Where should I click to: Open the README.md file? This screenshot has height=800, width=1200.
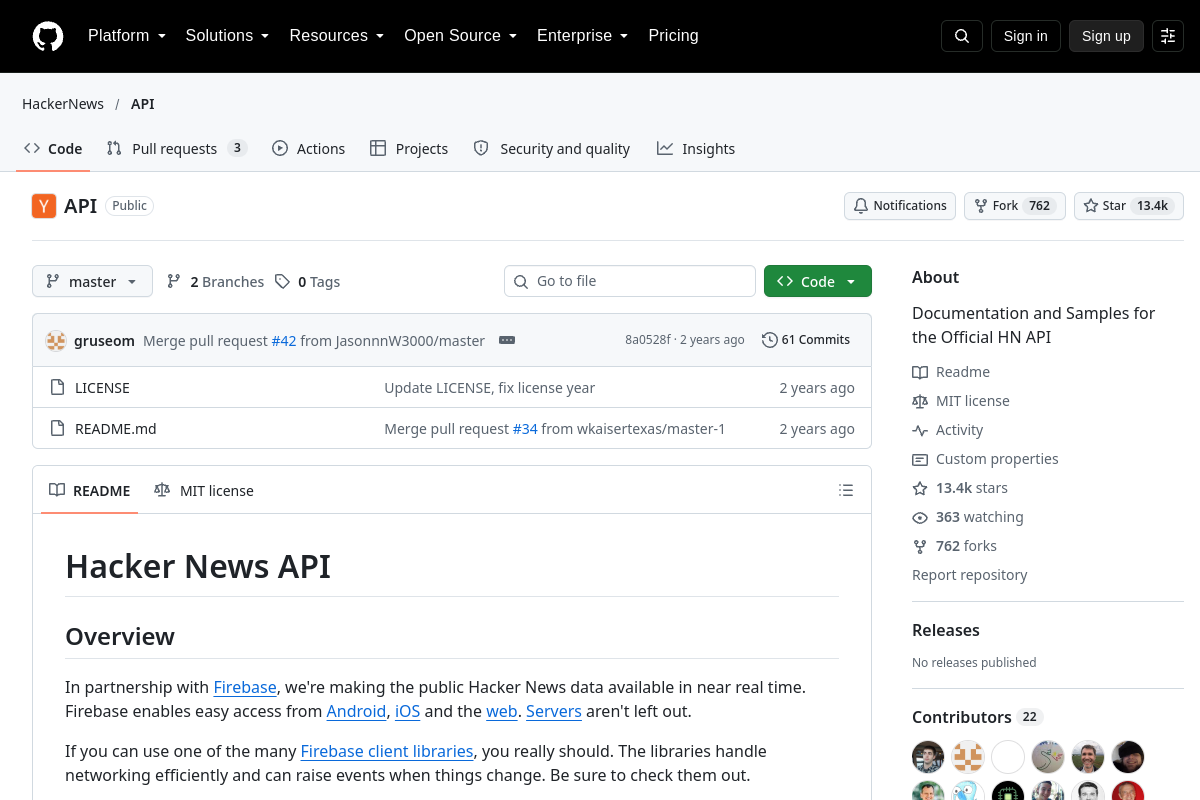116,429
